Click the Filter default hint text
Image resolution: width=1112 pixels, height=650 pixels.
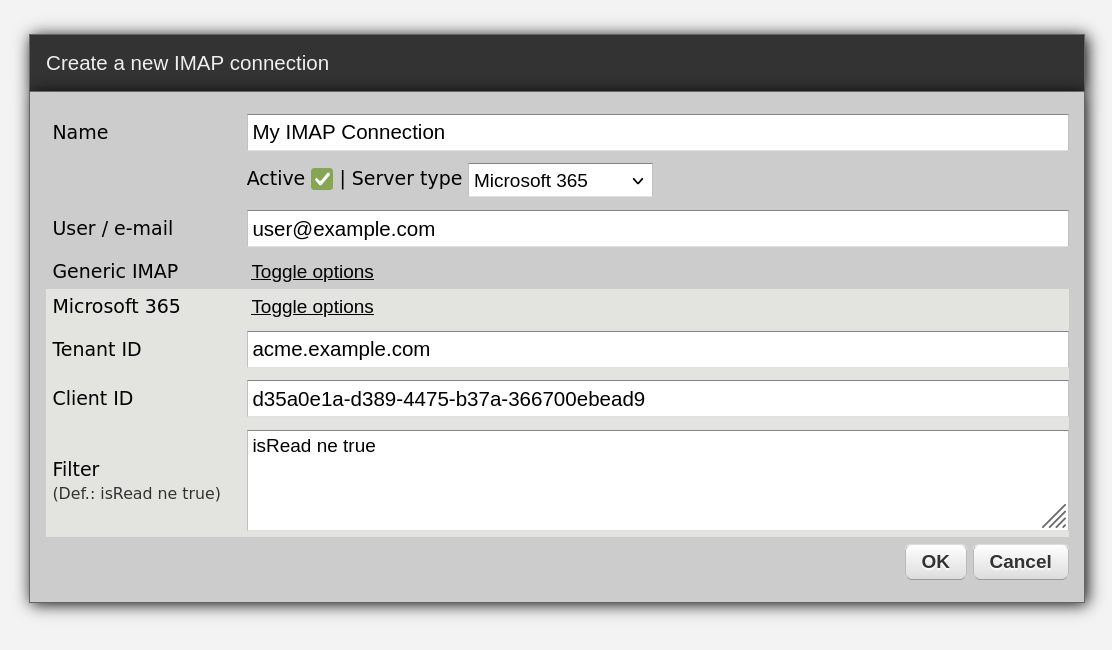[x=136, y=494]
